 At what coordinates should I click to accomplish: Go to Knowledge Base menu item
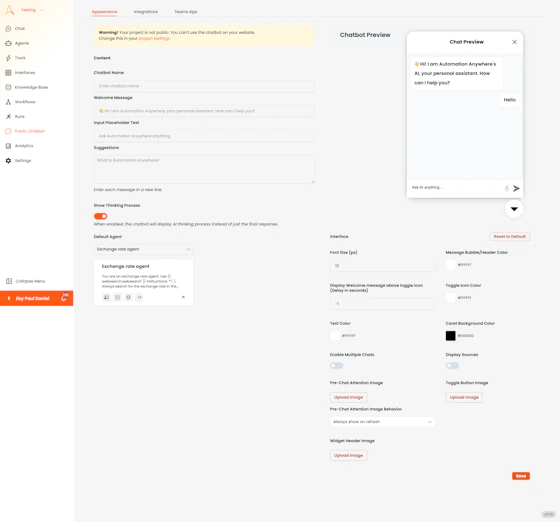pyautogui.click(x=31, y=87)
